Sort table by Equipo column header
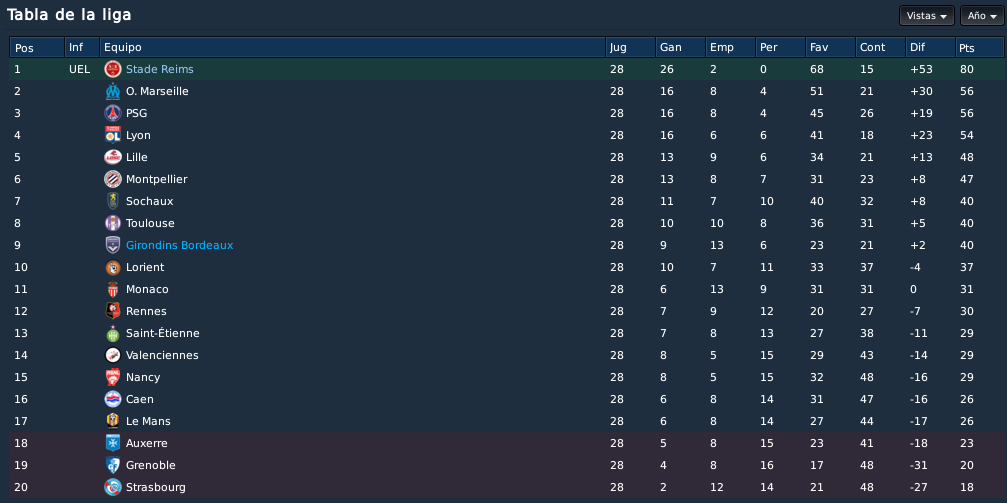 tap(352, 48)
